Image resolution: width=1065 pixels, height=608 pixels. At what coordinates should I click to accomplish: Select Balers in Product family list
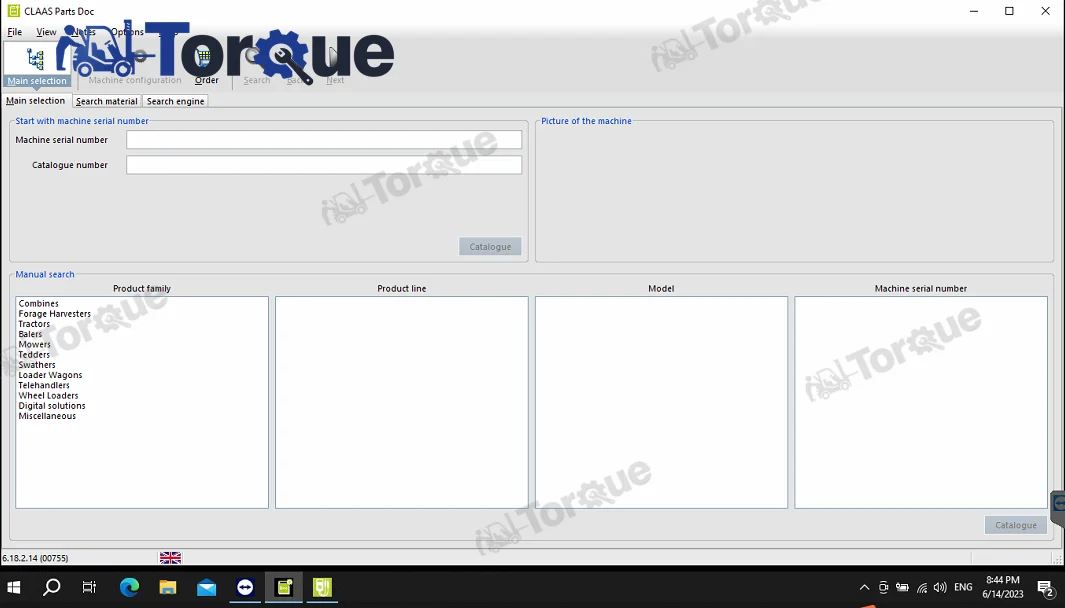point(30,334)
